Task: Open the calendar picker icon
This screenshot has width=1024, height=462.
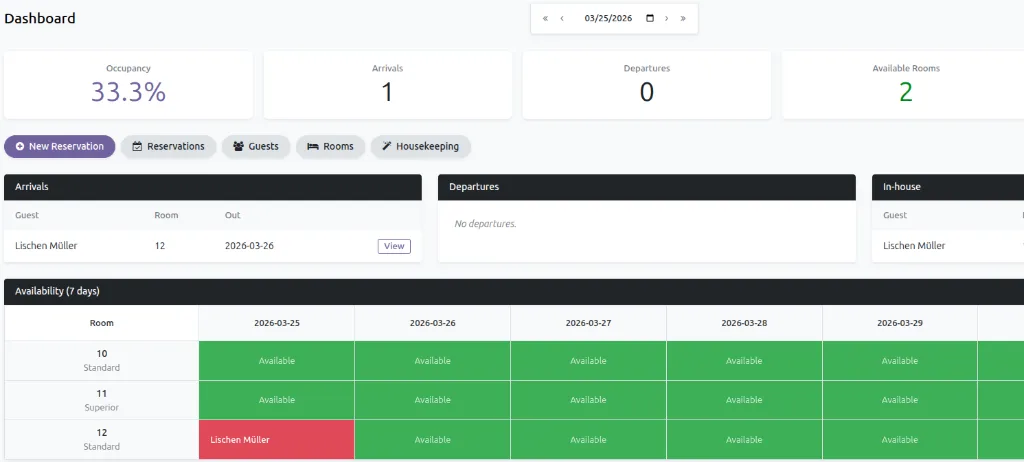Action: [x=650, y=18]
